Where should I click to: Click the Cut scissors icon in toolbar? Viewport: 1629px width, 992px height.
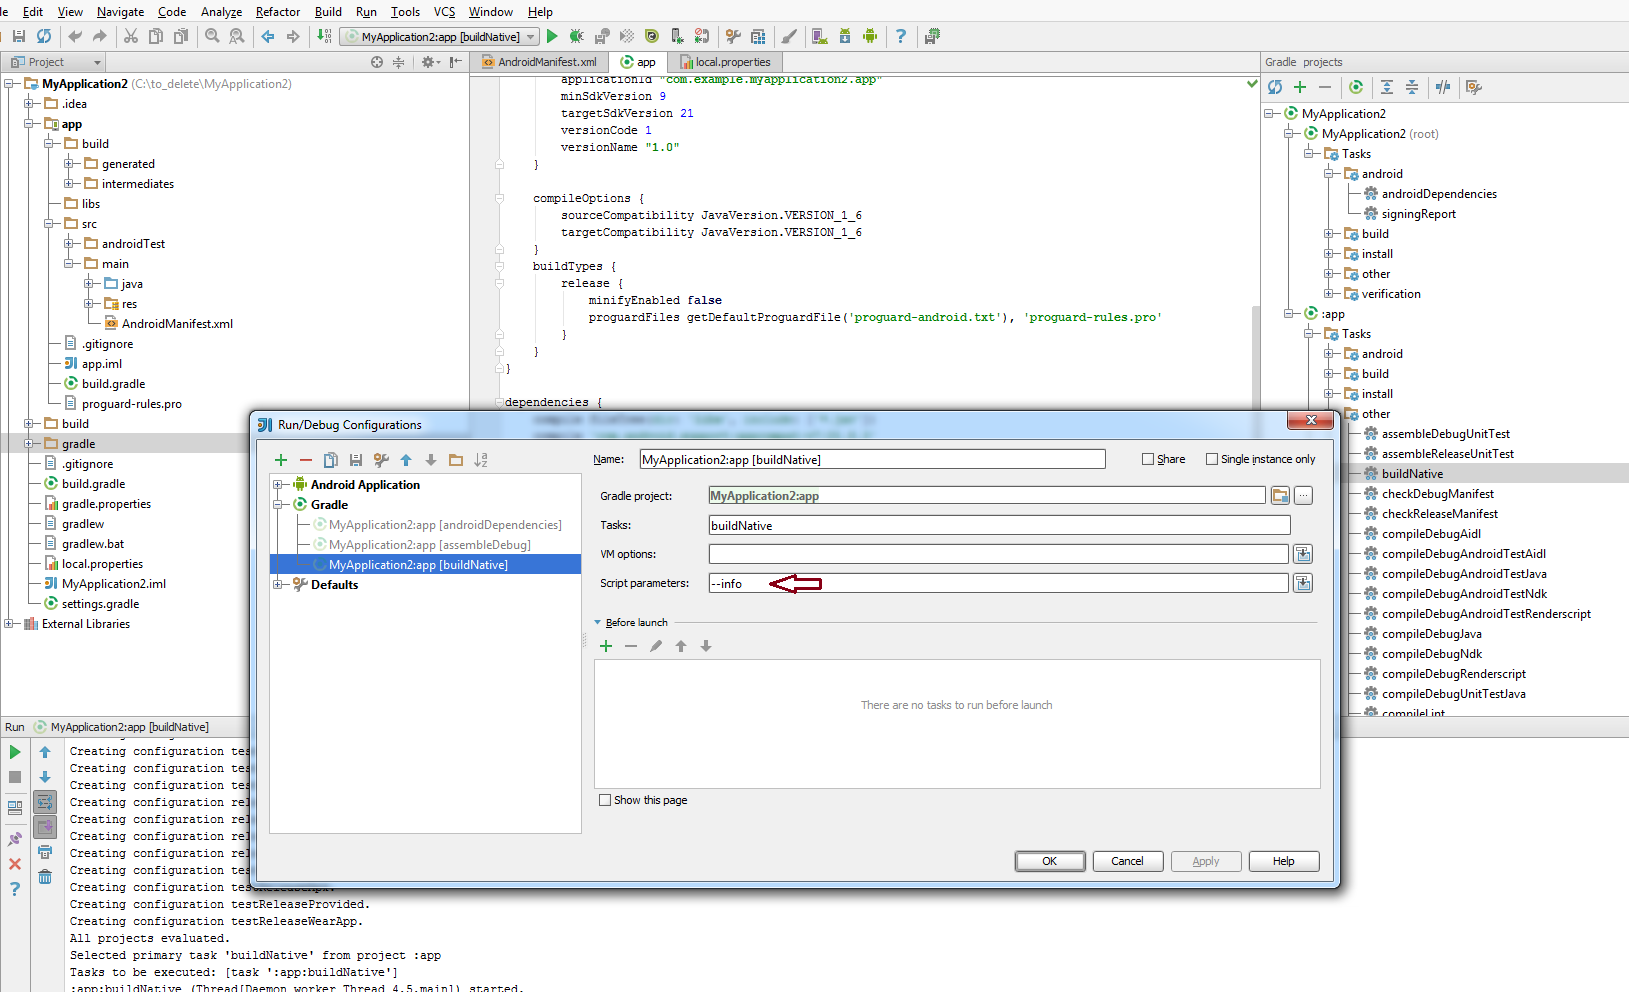coord(131,36)
